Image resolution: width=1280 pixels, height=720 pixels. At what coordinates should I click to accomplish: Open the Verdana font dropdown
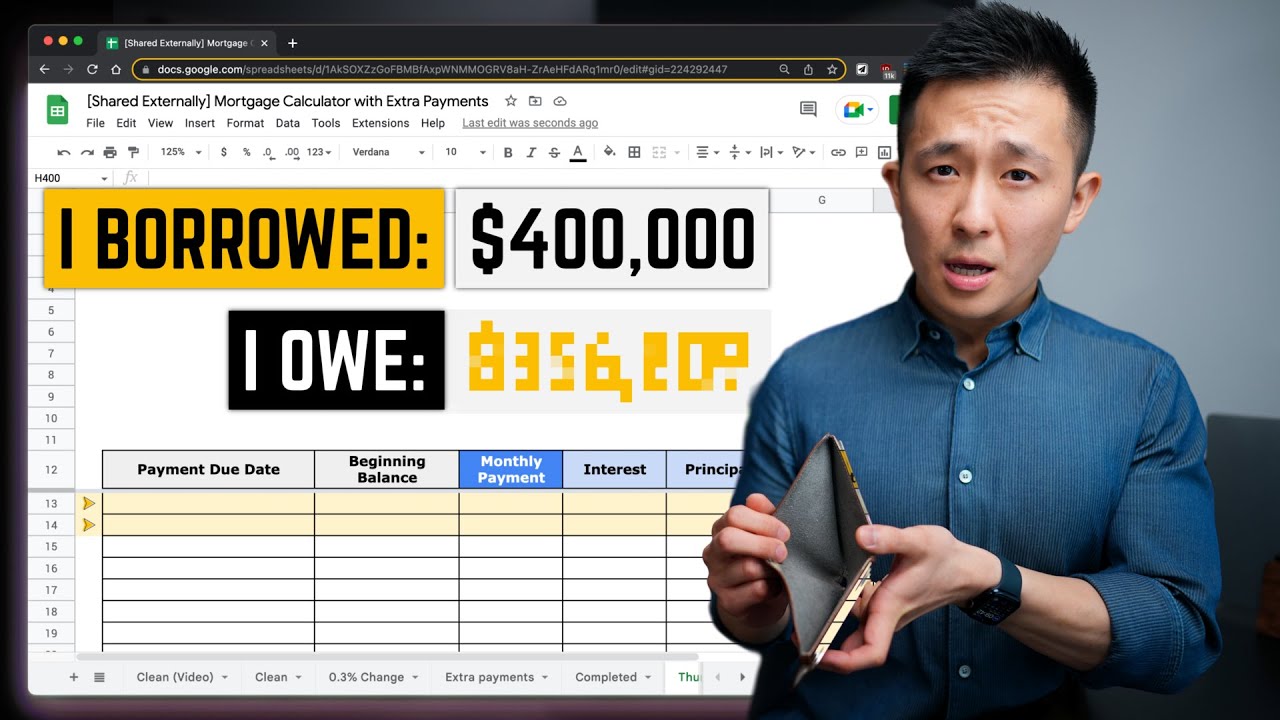pyautogui.click(x=387, y=152)
